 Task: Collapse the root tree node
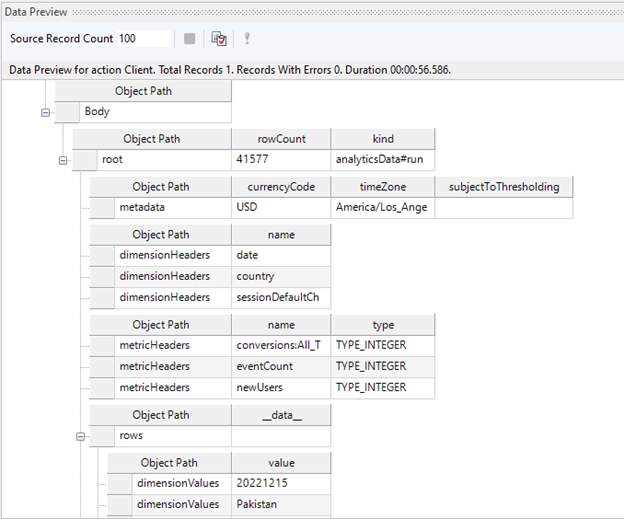tap(63, 160)
